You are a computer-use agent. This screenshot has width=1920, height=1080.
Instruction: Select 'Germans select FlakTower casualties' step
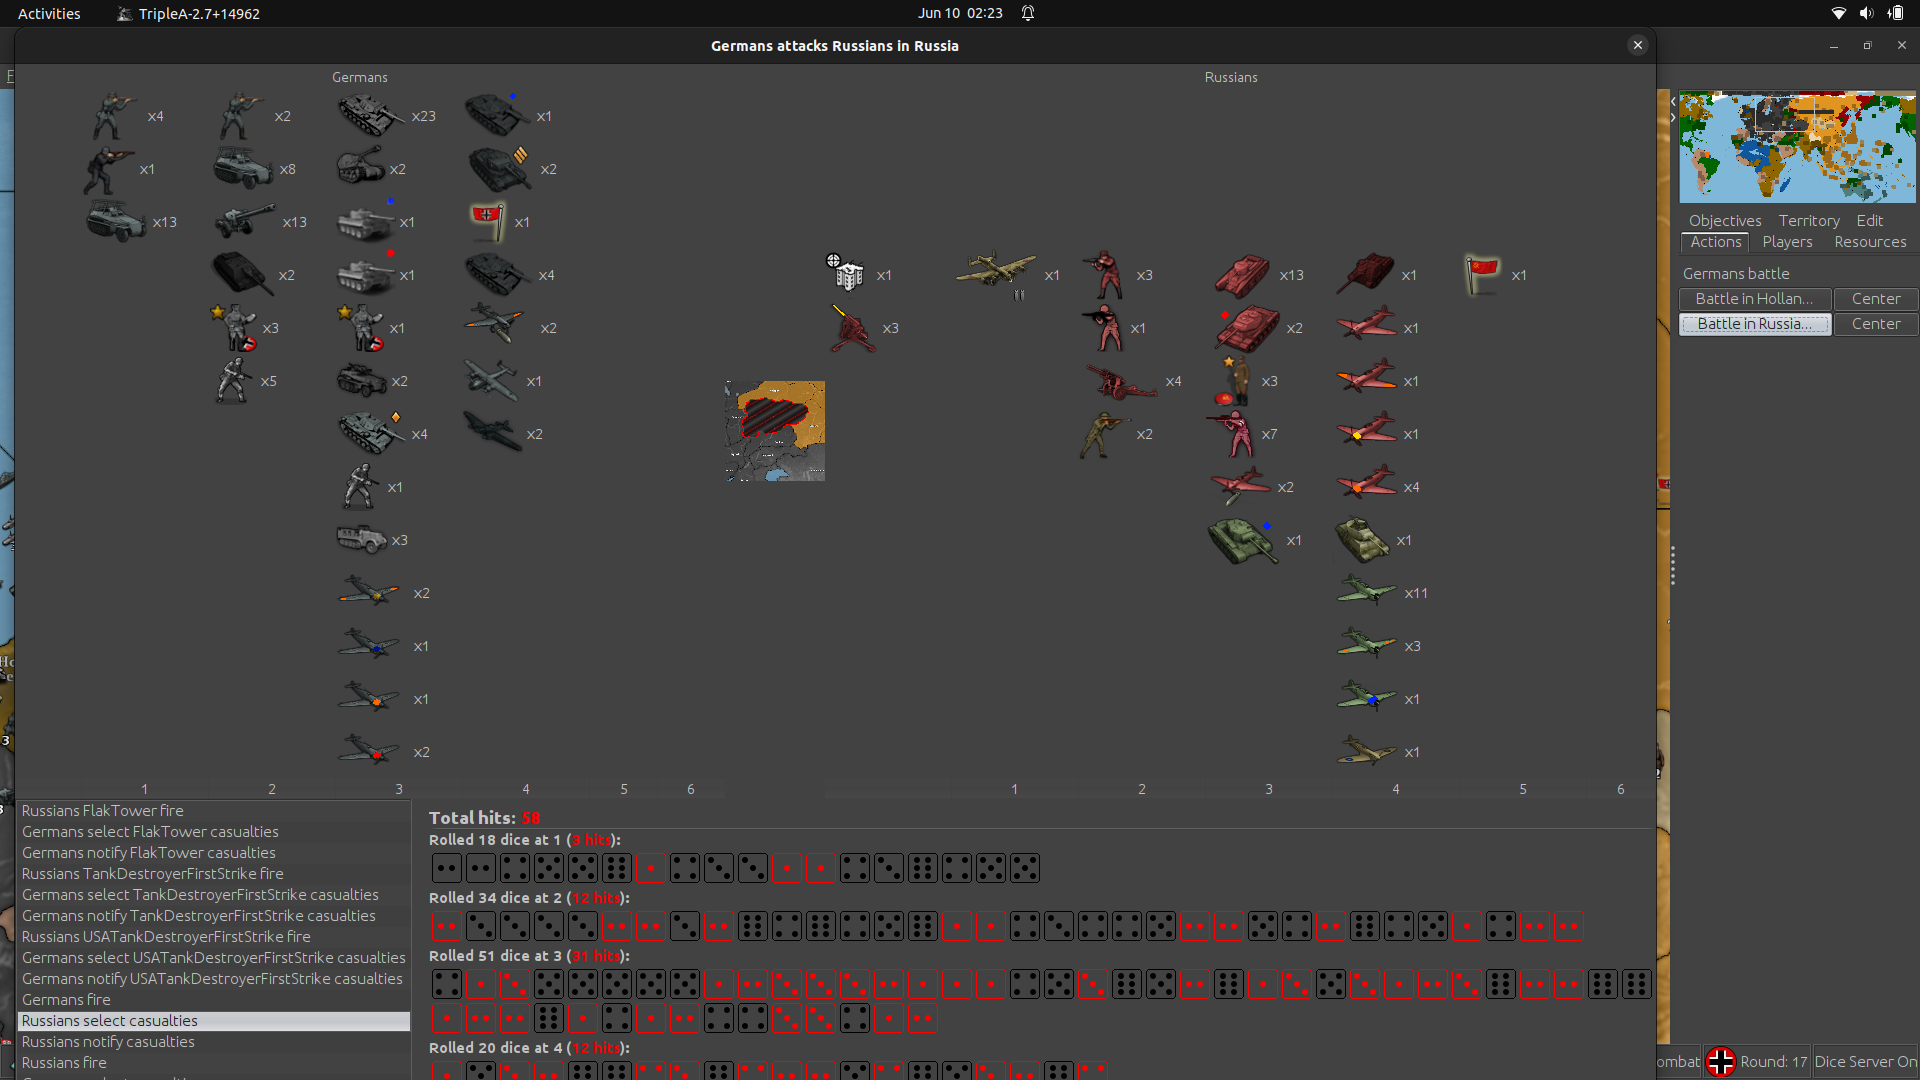(213, 832)
